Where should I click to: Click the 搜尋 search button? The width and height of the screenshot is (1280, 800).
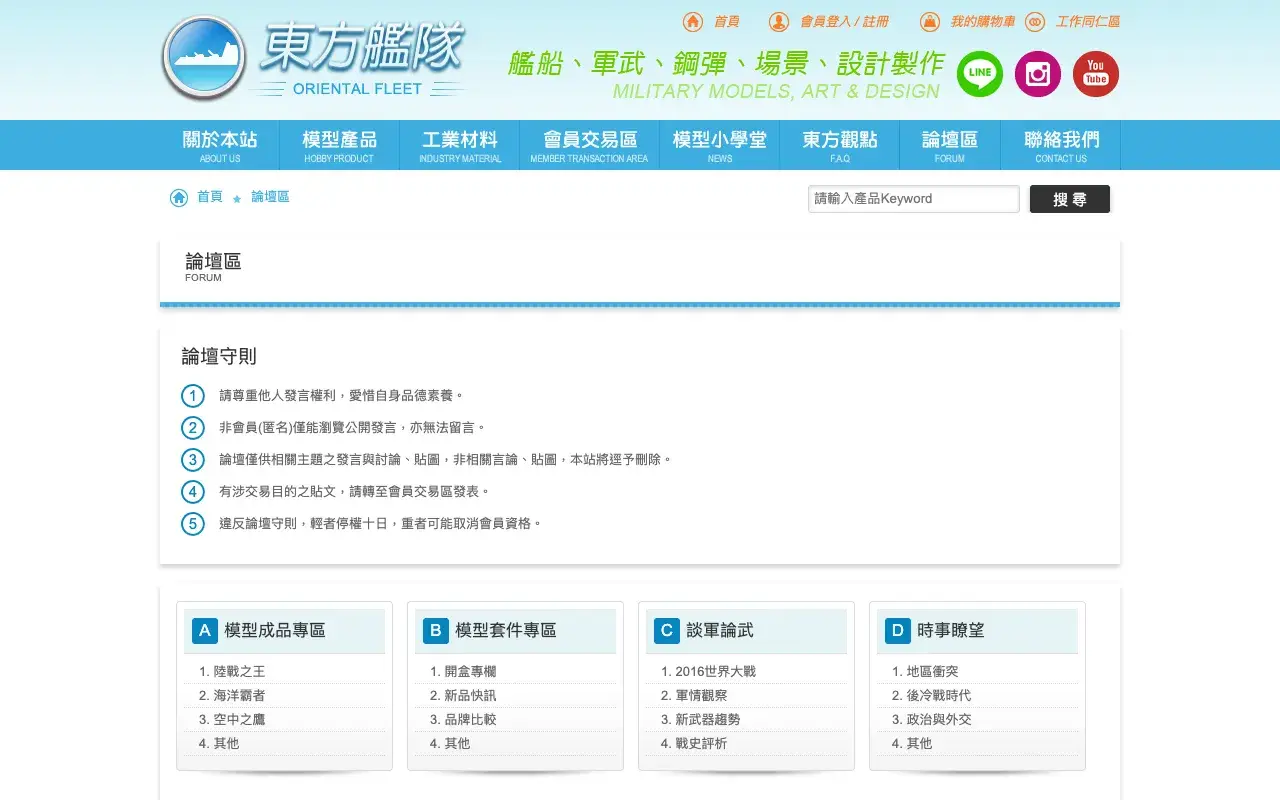(1070, 199)
